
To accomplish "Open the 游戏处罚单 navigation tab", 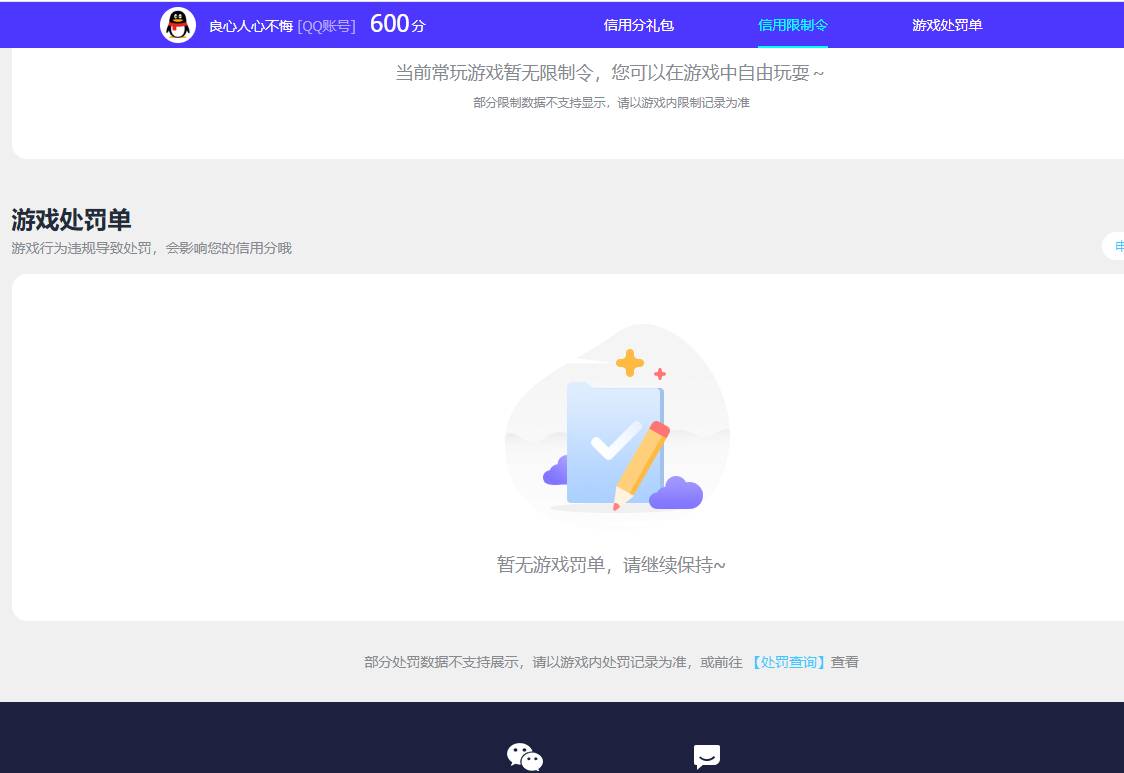I will (x=947, y=24).
